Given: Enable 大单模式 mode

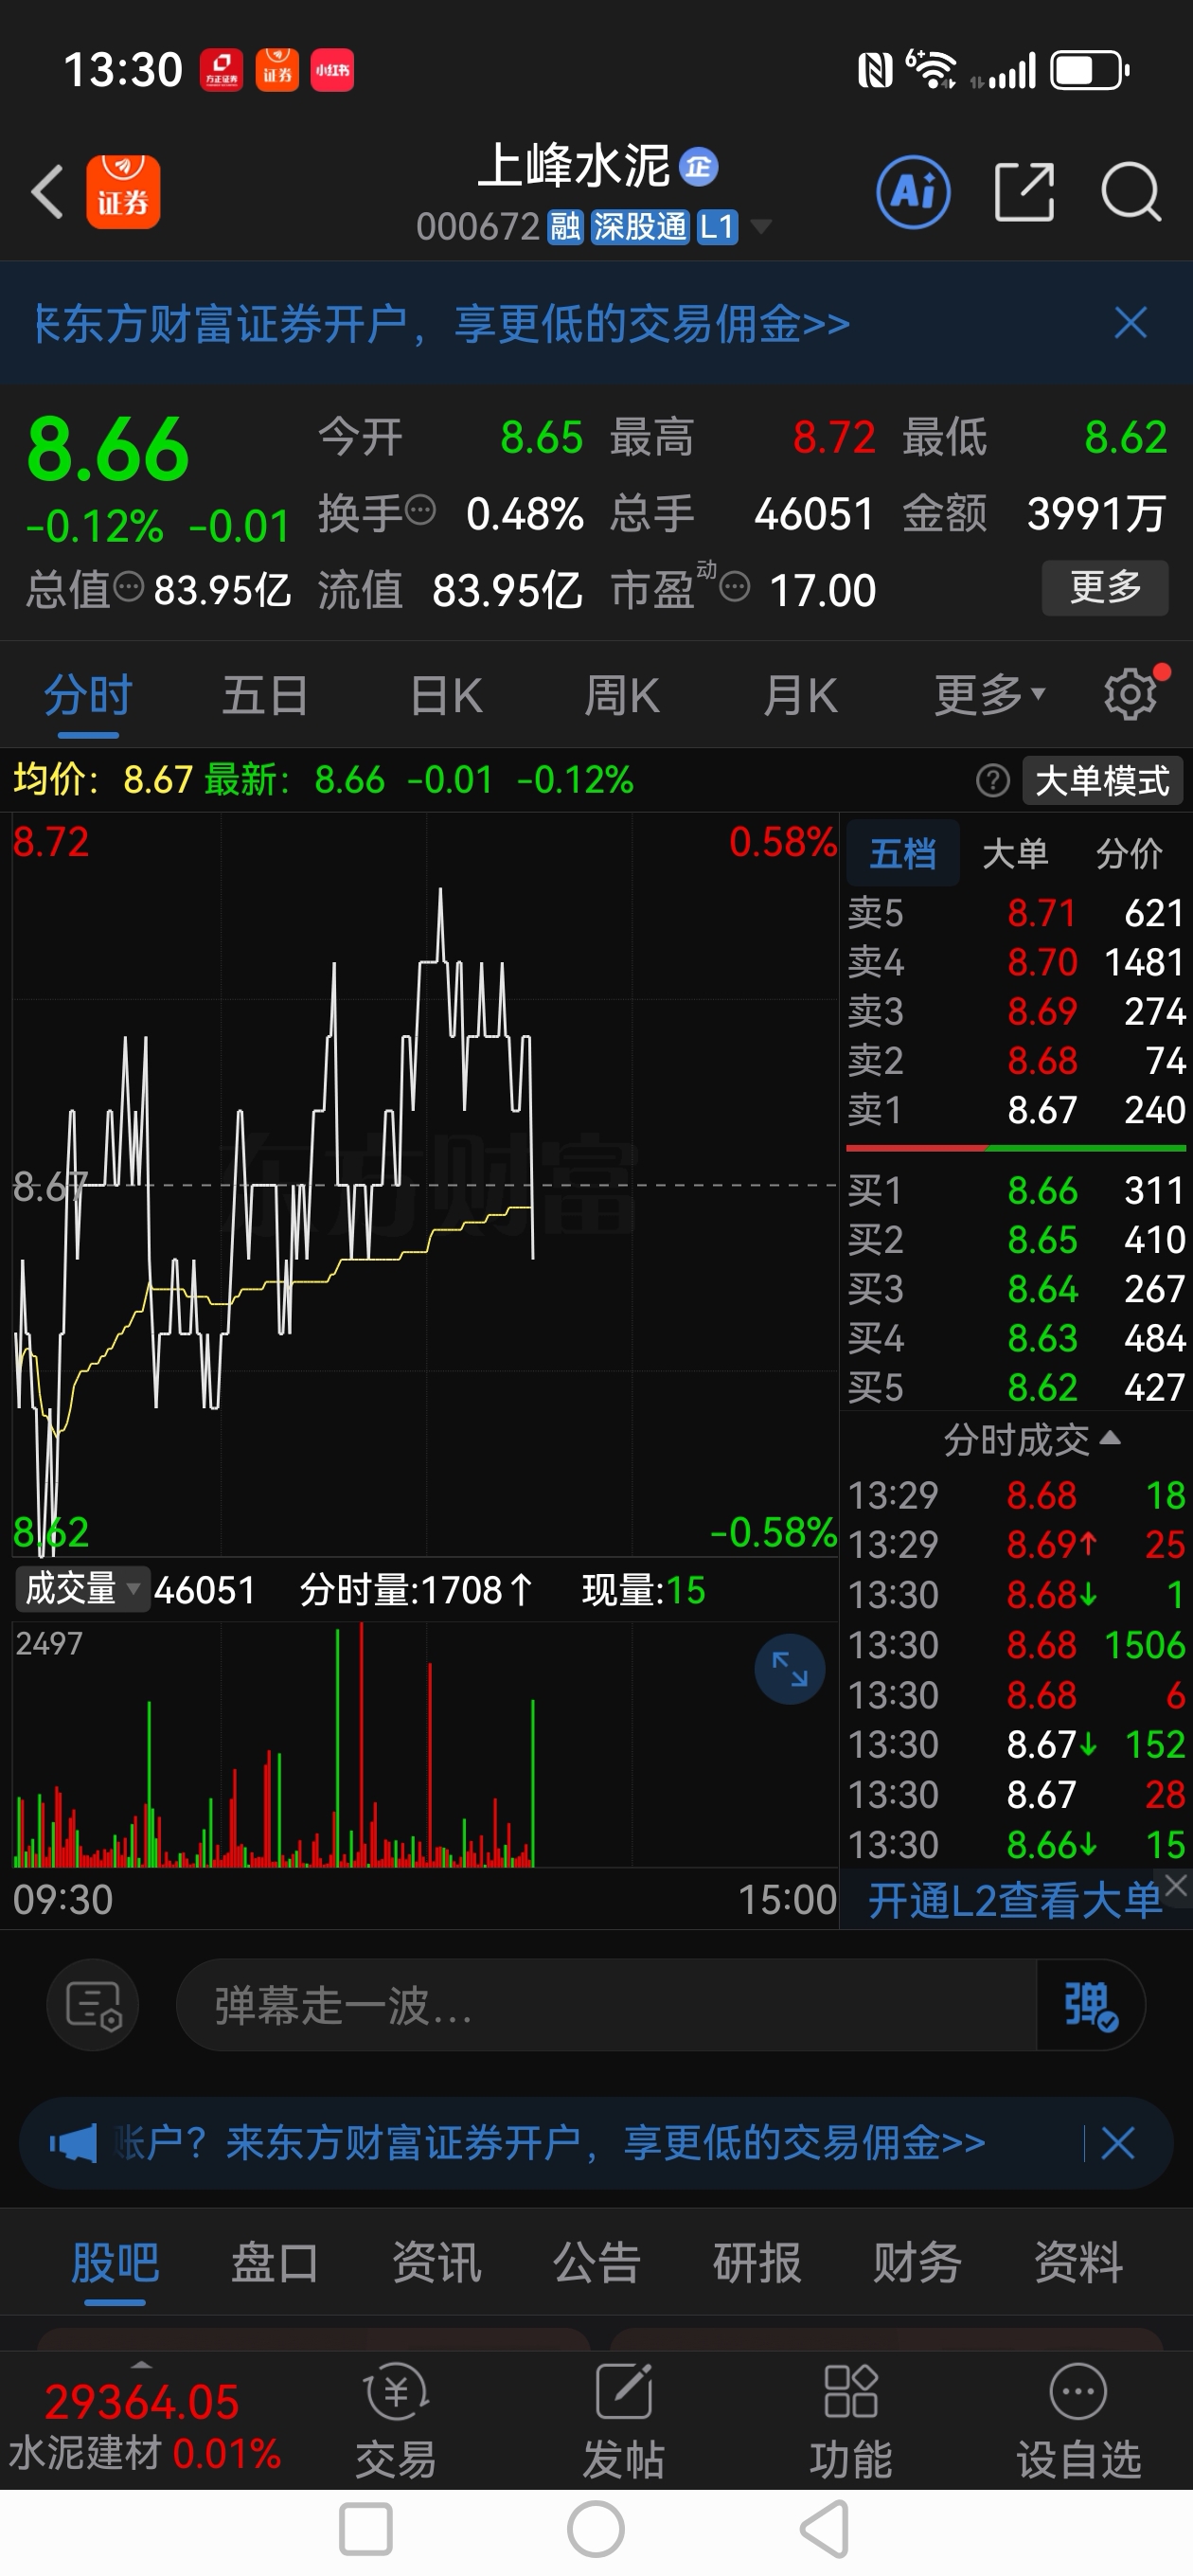Looking at the screenshot, I should pos(1102,780).
